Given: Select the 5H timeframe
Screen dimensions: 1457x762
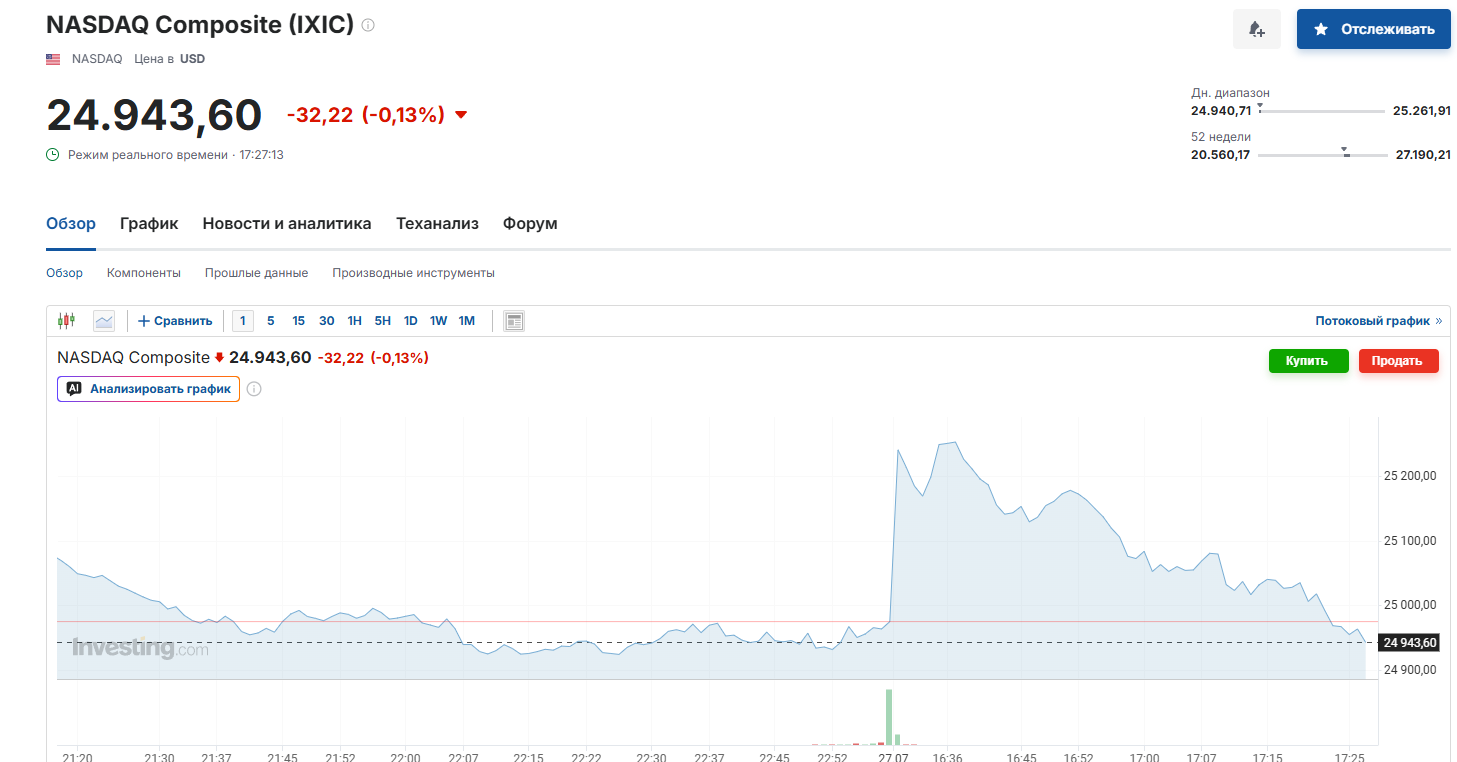Looking at the screenshot, I should (383, 321).
